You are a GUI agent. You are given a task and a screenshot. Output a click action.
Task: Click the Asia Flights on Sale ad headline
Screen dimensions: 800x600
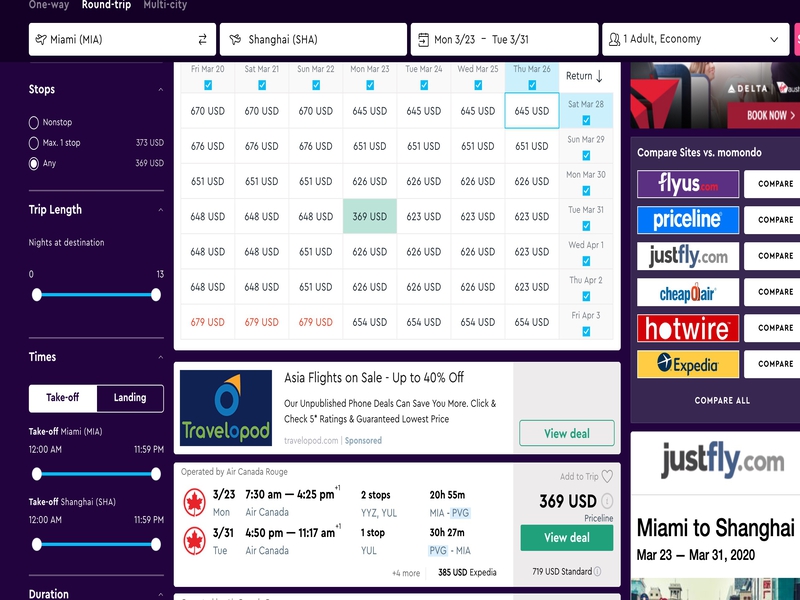(374, 378)
